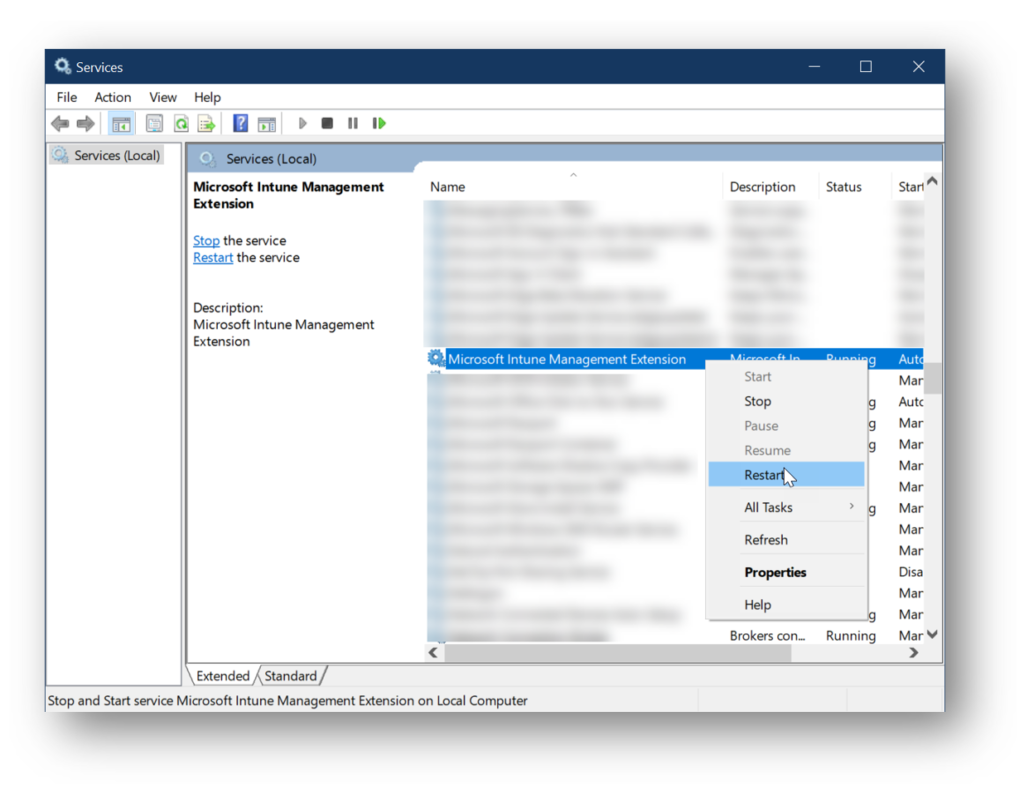Choose Help in the context menu
The height and width of the screenshot is (789, 1024).
click(x=786, y=605)
